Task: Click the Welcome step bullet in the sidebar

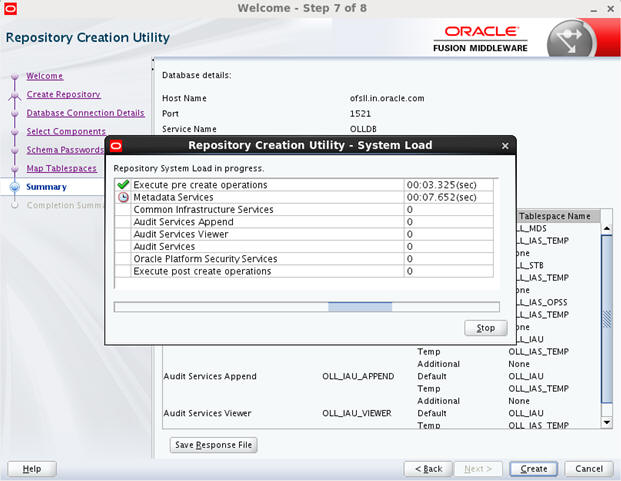Action: point(15,76)
